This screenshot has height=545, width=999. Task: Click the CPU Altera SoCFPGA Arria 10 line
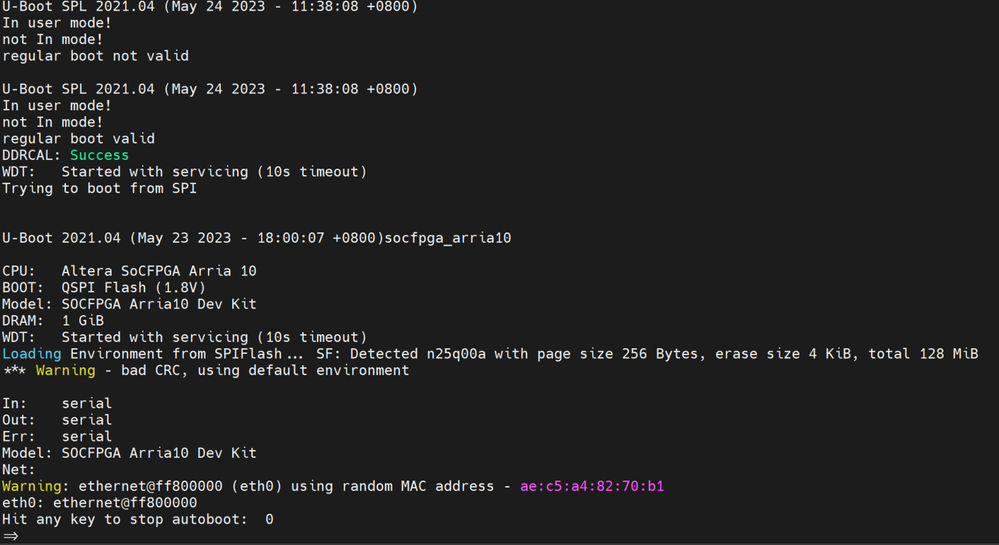(x=129, y=271)
